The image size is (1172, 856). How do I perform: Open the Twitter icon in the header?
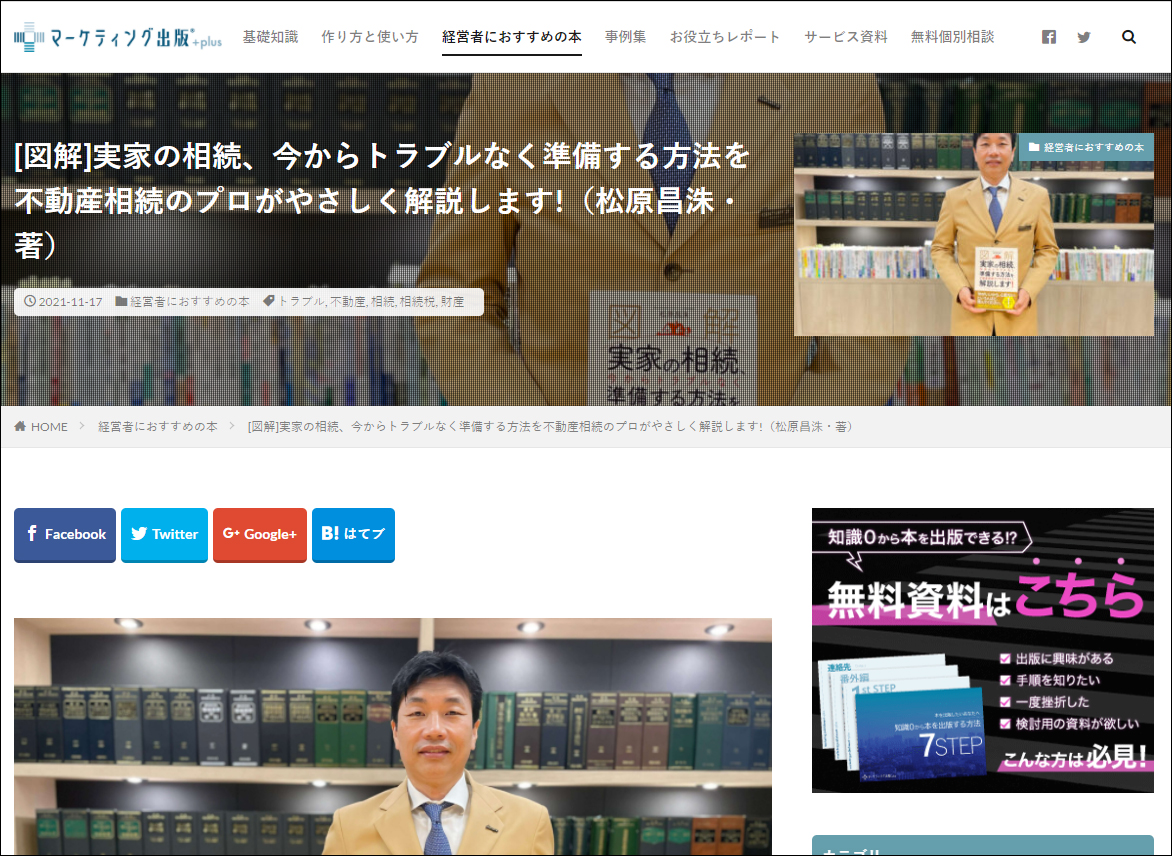click(x=1084, y=37)
